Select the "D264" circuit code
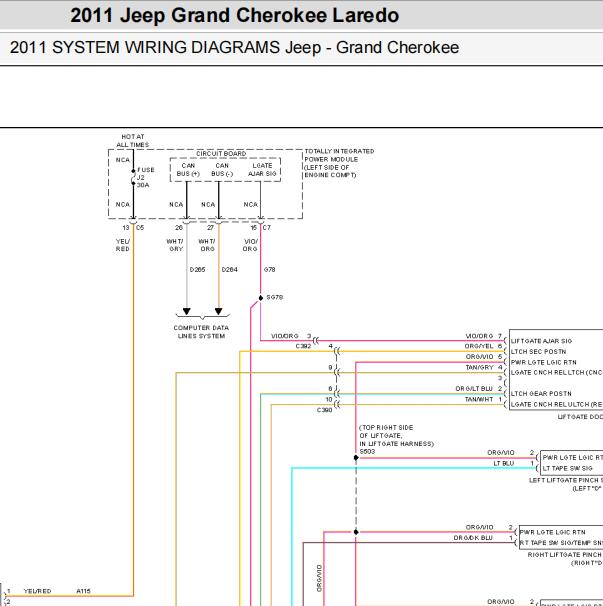Screen dimensions: 603x606 [x=230, y=269]
